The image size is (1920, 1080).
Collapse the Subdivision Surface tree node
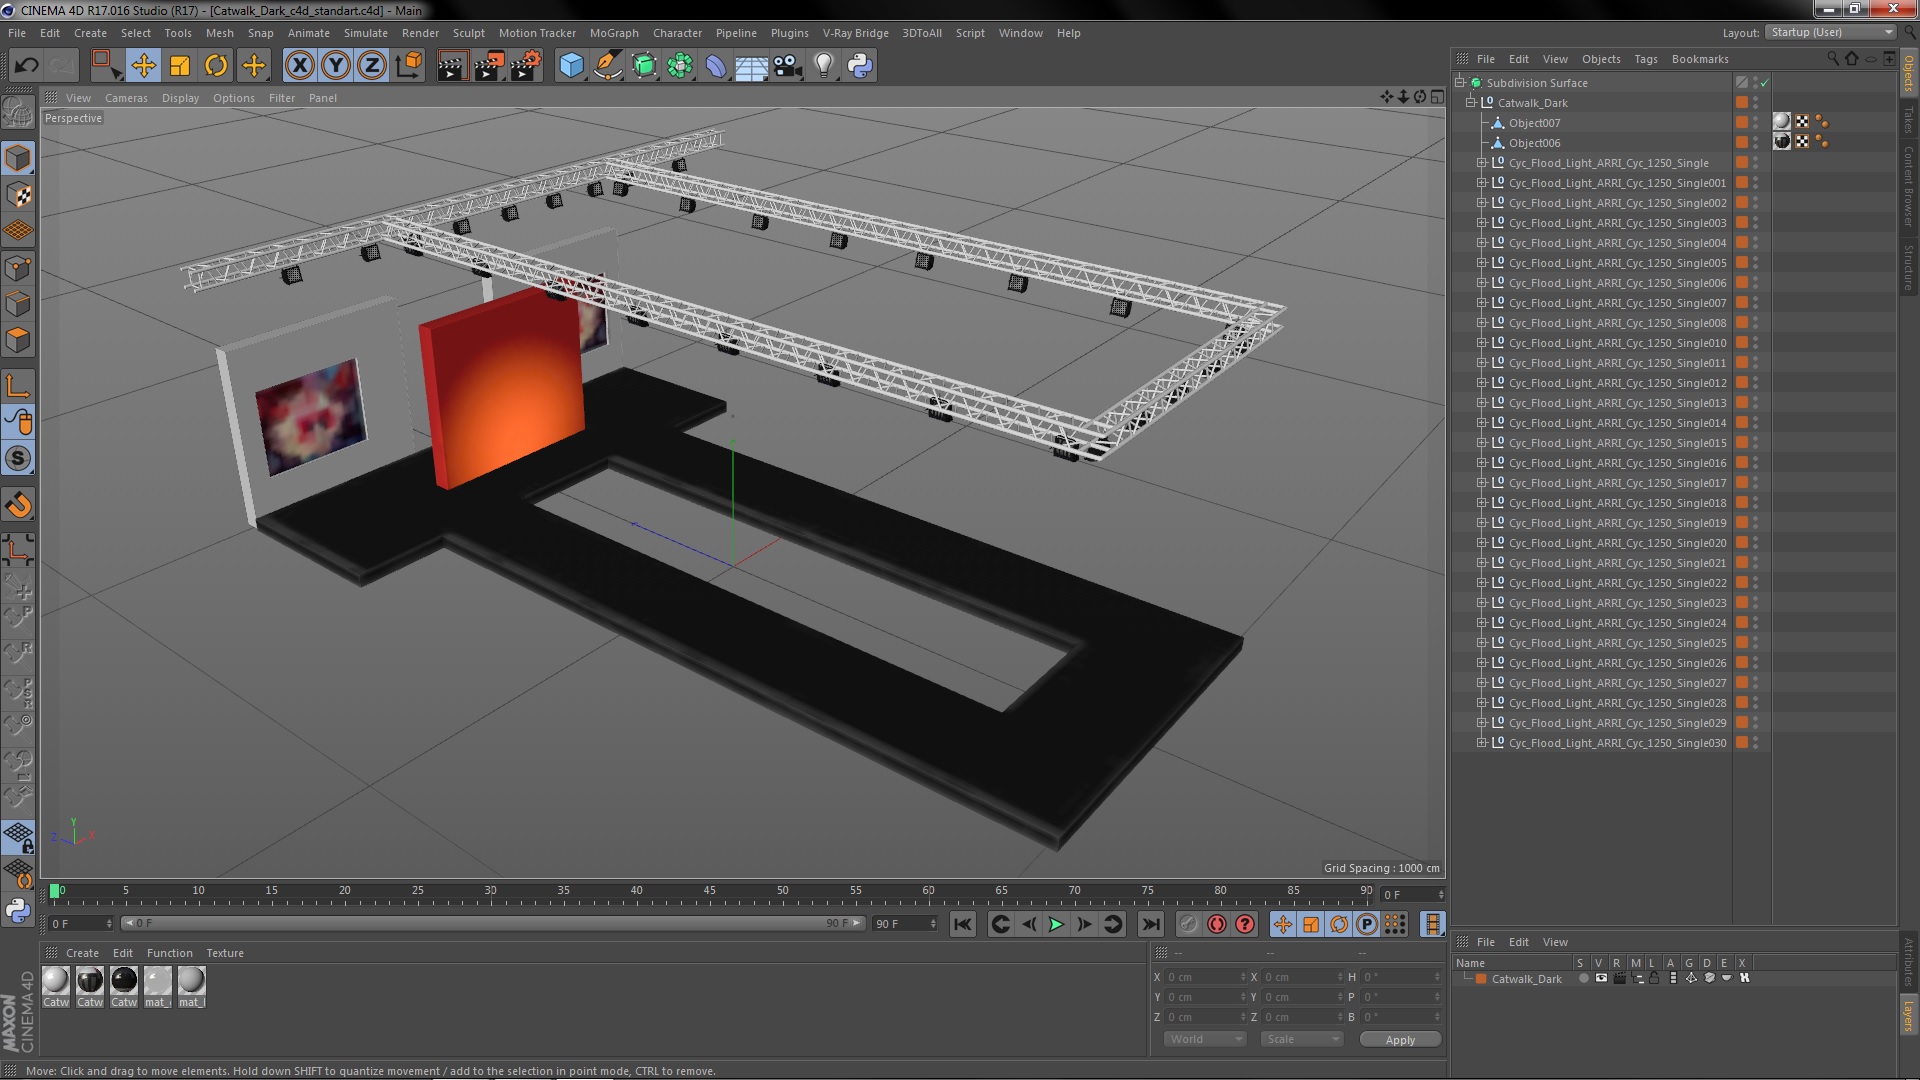click(1460, 83)
